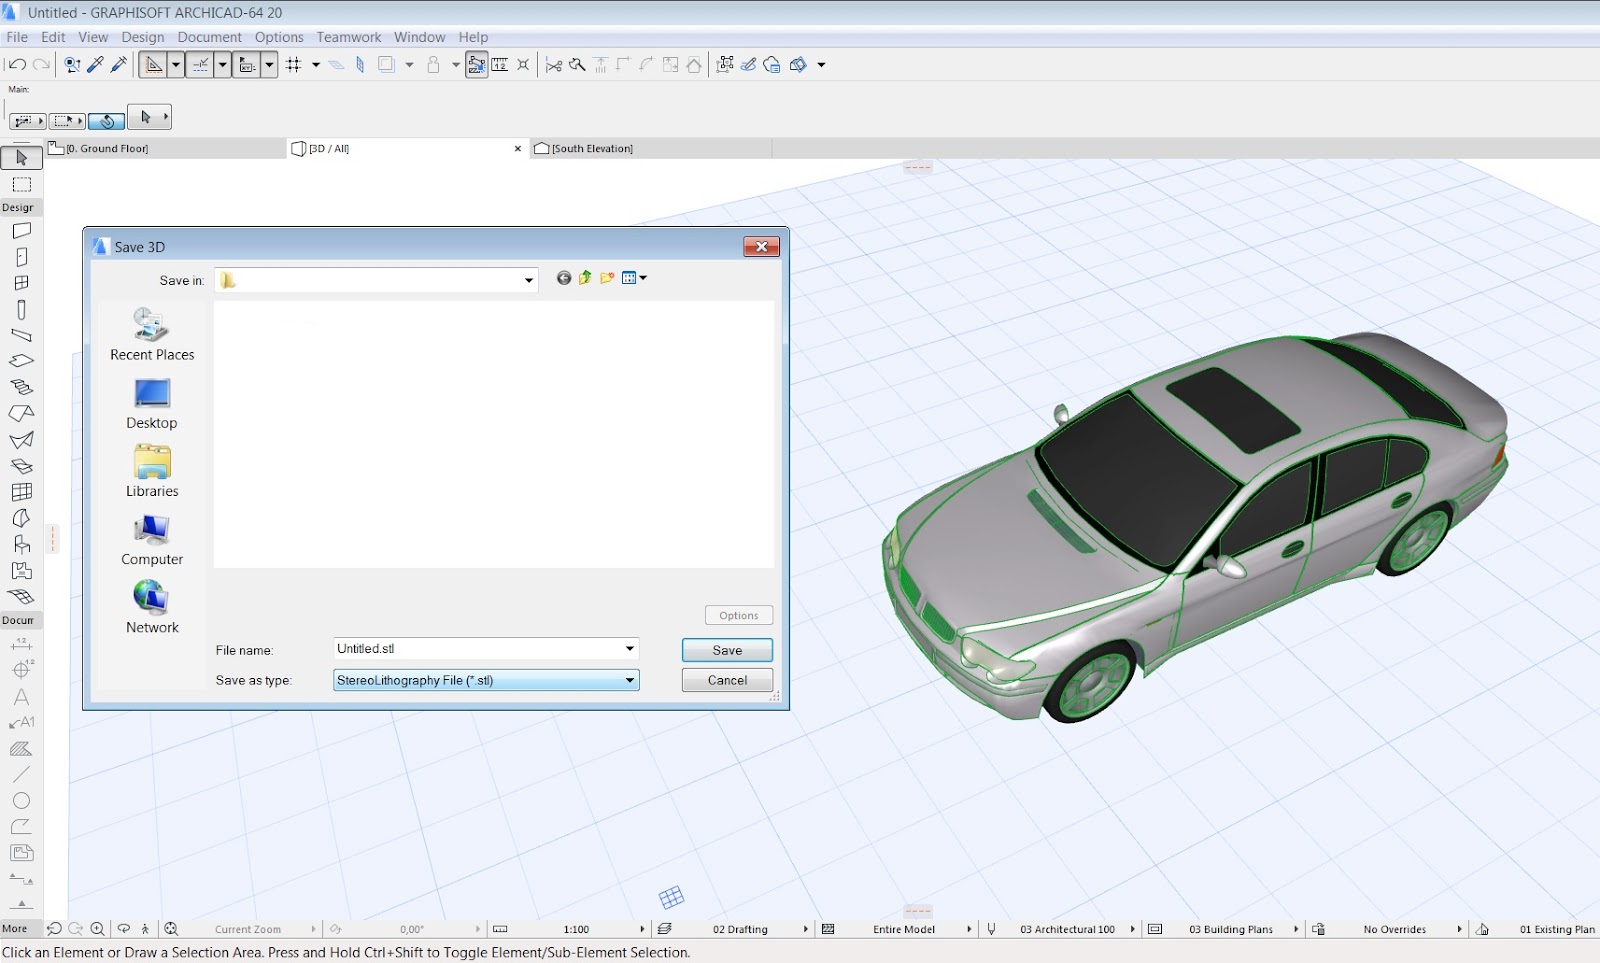The height and width of the screenshot is (963, 1600).
Task: Click the Trim scissors icon in the toolbar
Action: pos(555,64)
